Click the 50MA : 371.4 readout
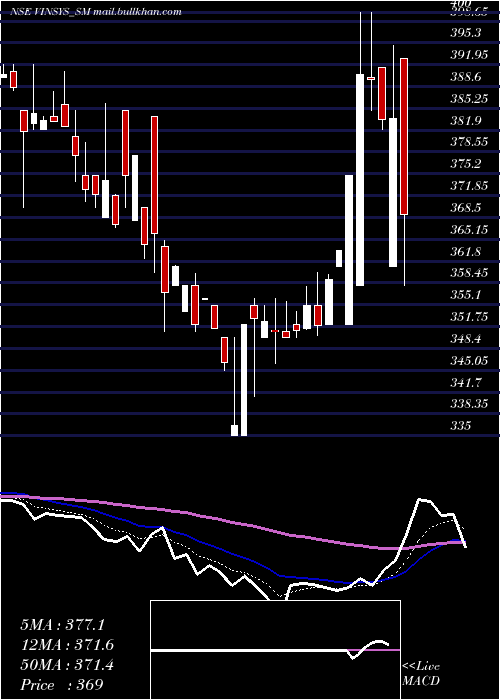 [x=67, y=665]
